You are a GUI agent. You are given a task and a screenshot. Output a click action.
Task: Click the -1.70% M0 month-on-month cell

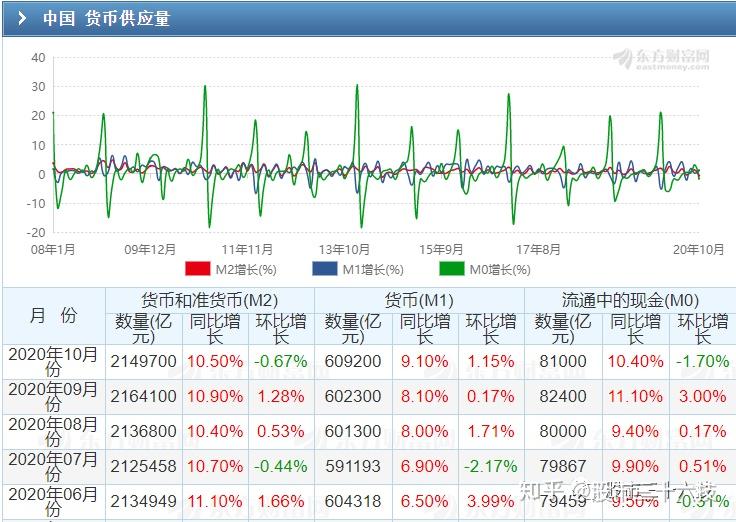coord(703,361)
